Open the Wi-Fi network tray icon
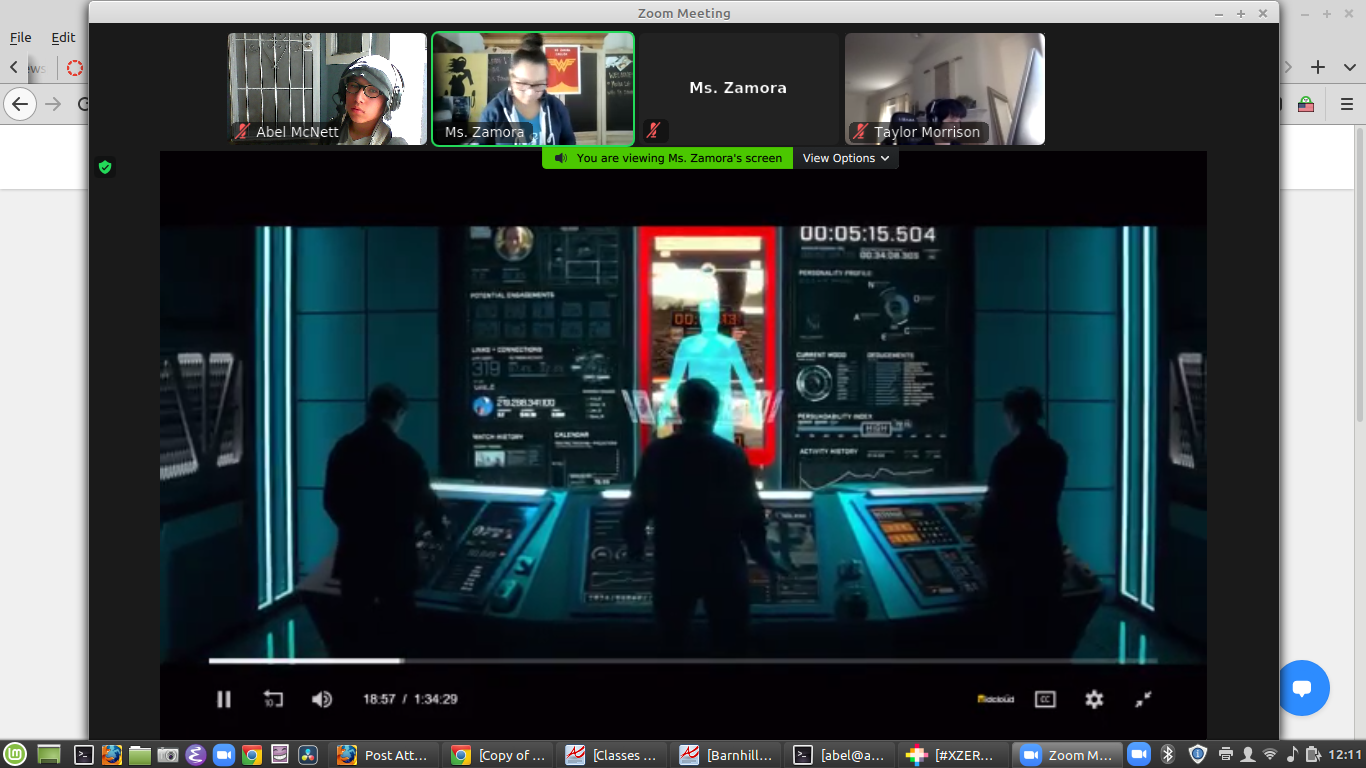 coord(1270,755)
